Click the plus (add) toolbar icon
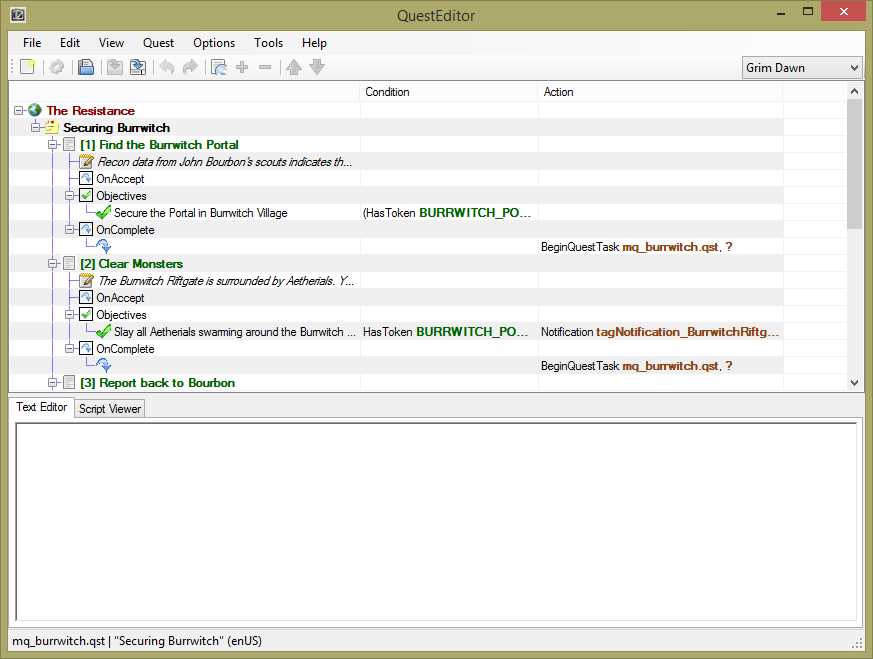Image resolution: width=873 pixels, height=659 pixels. coord(242,68)
